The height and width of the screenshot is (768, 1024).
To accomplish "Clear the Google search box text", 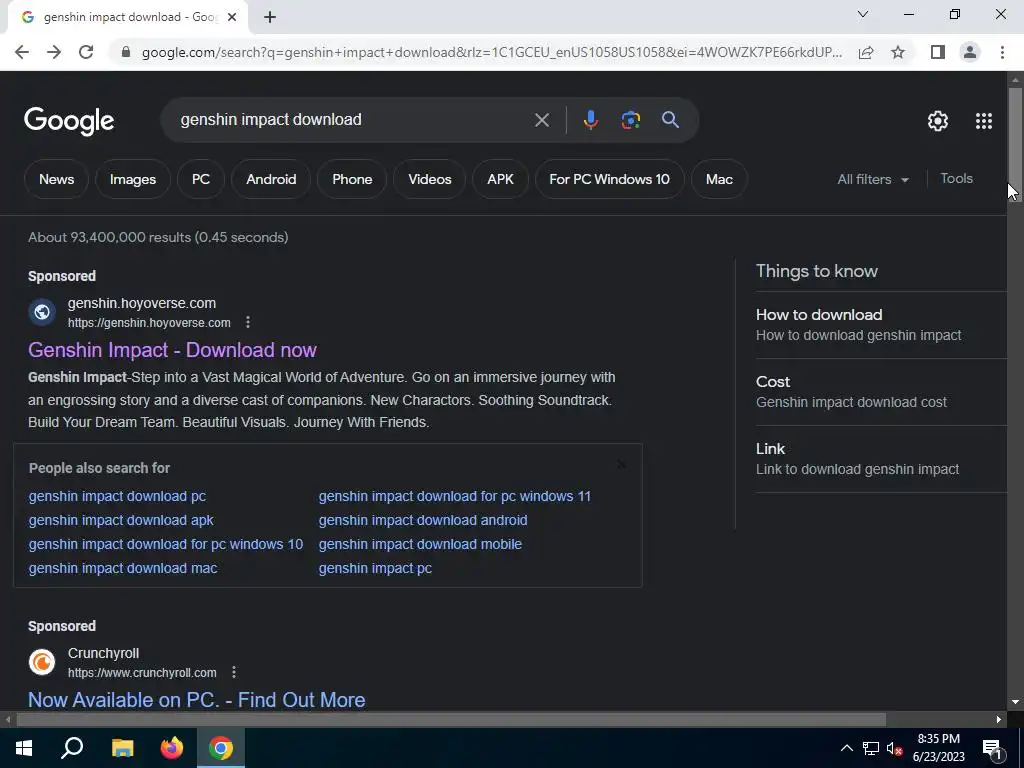I will pyautogui.click(x=541, y=120).
